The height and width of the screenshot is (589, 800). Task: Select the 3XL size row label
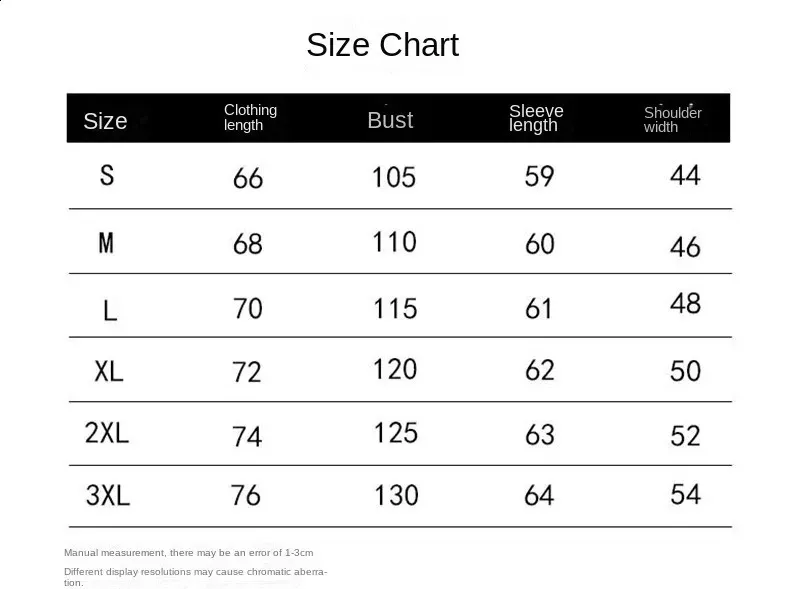(x=107, y=495)
